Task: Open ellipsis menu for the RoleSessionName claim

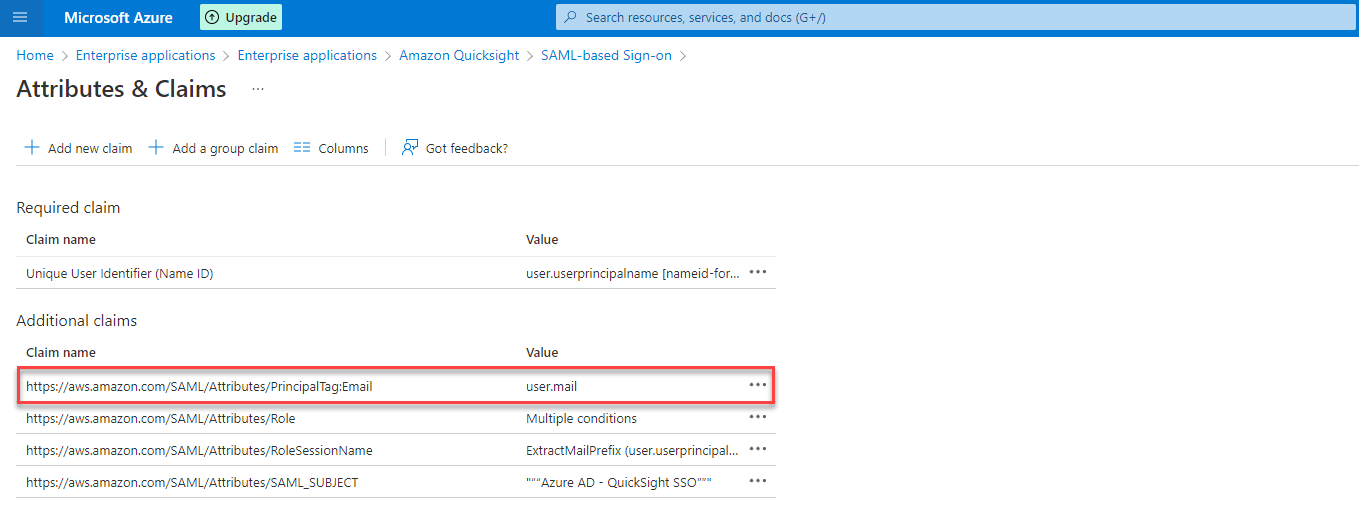Action: 758,449
